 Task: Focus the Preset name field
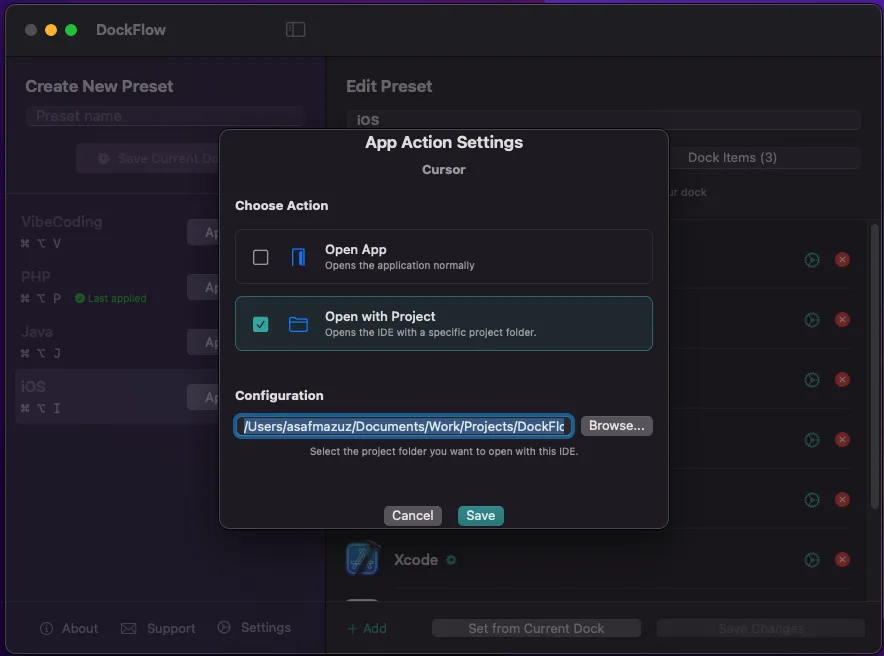(x=165, y=116)
